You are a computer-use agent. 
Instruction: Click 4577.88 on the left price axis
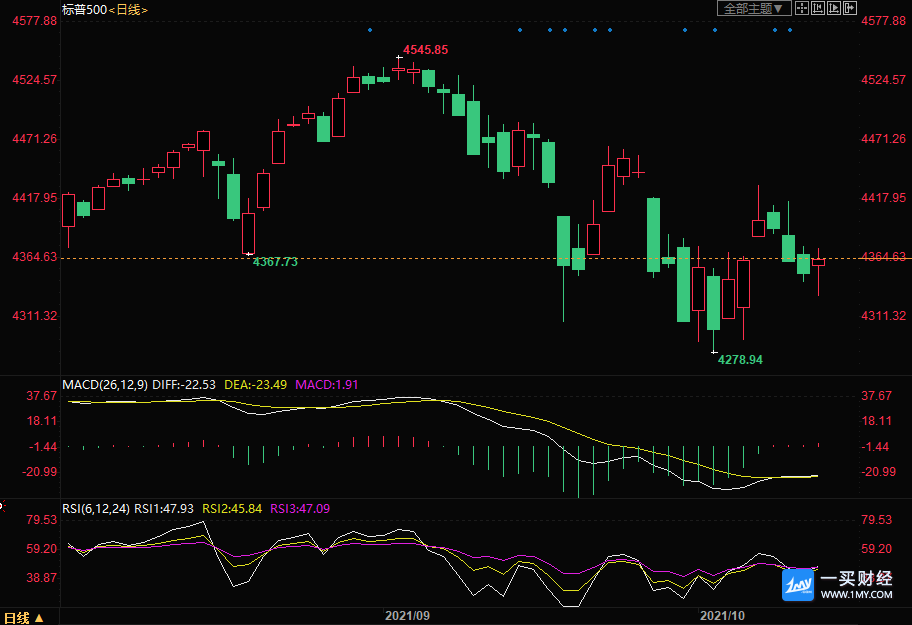coord(35,21)
